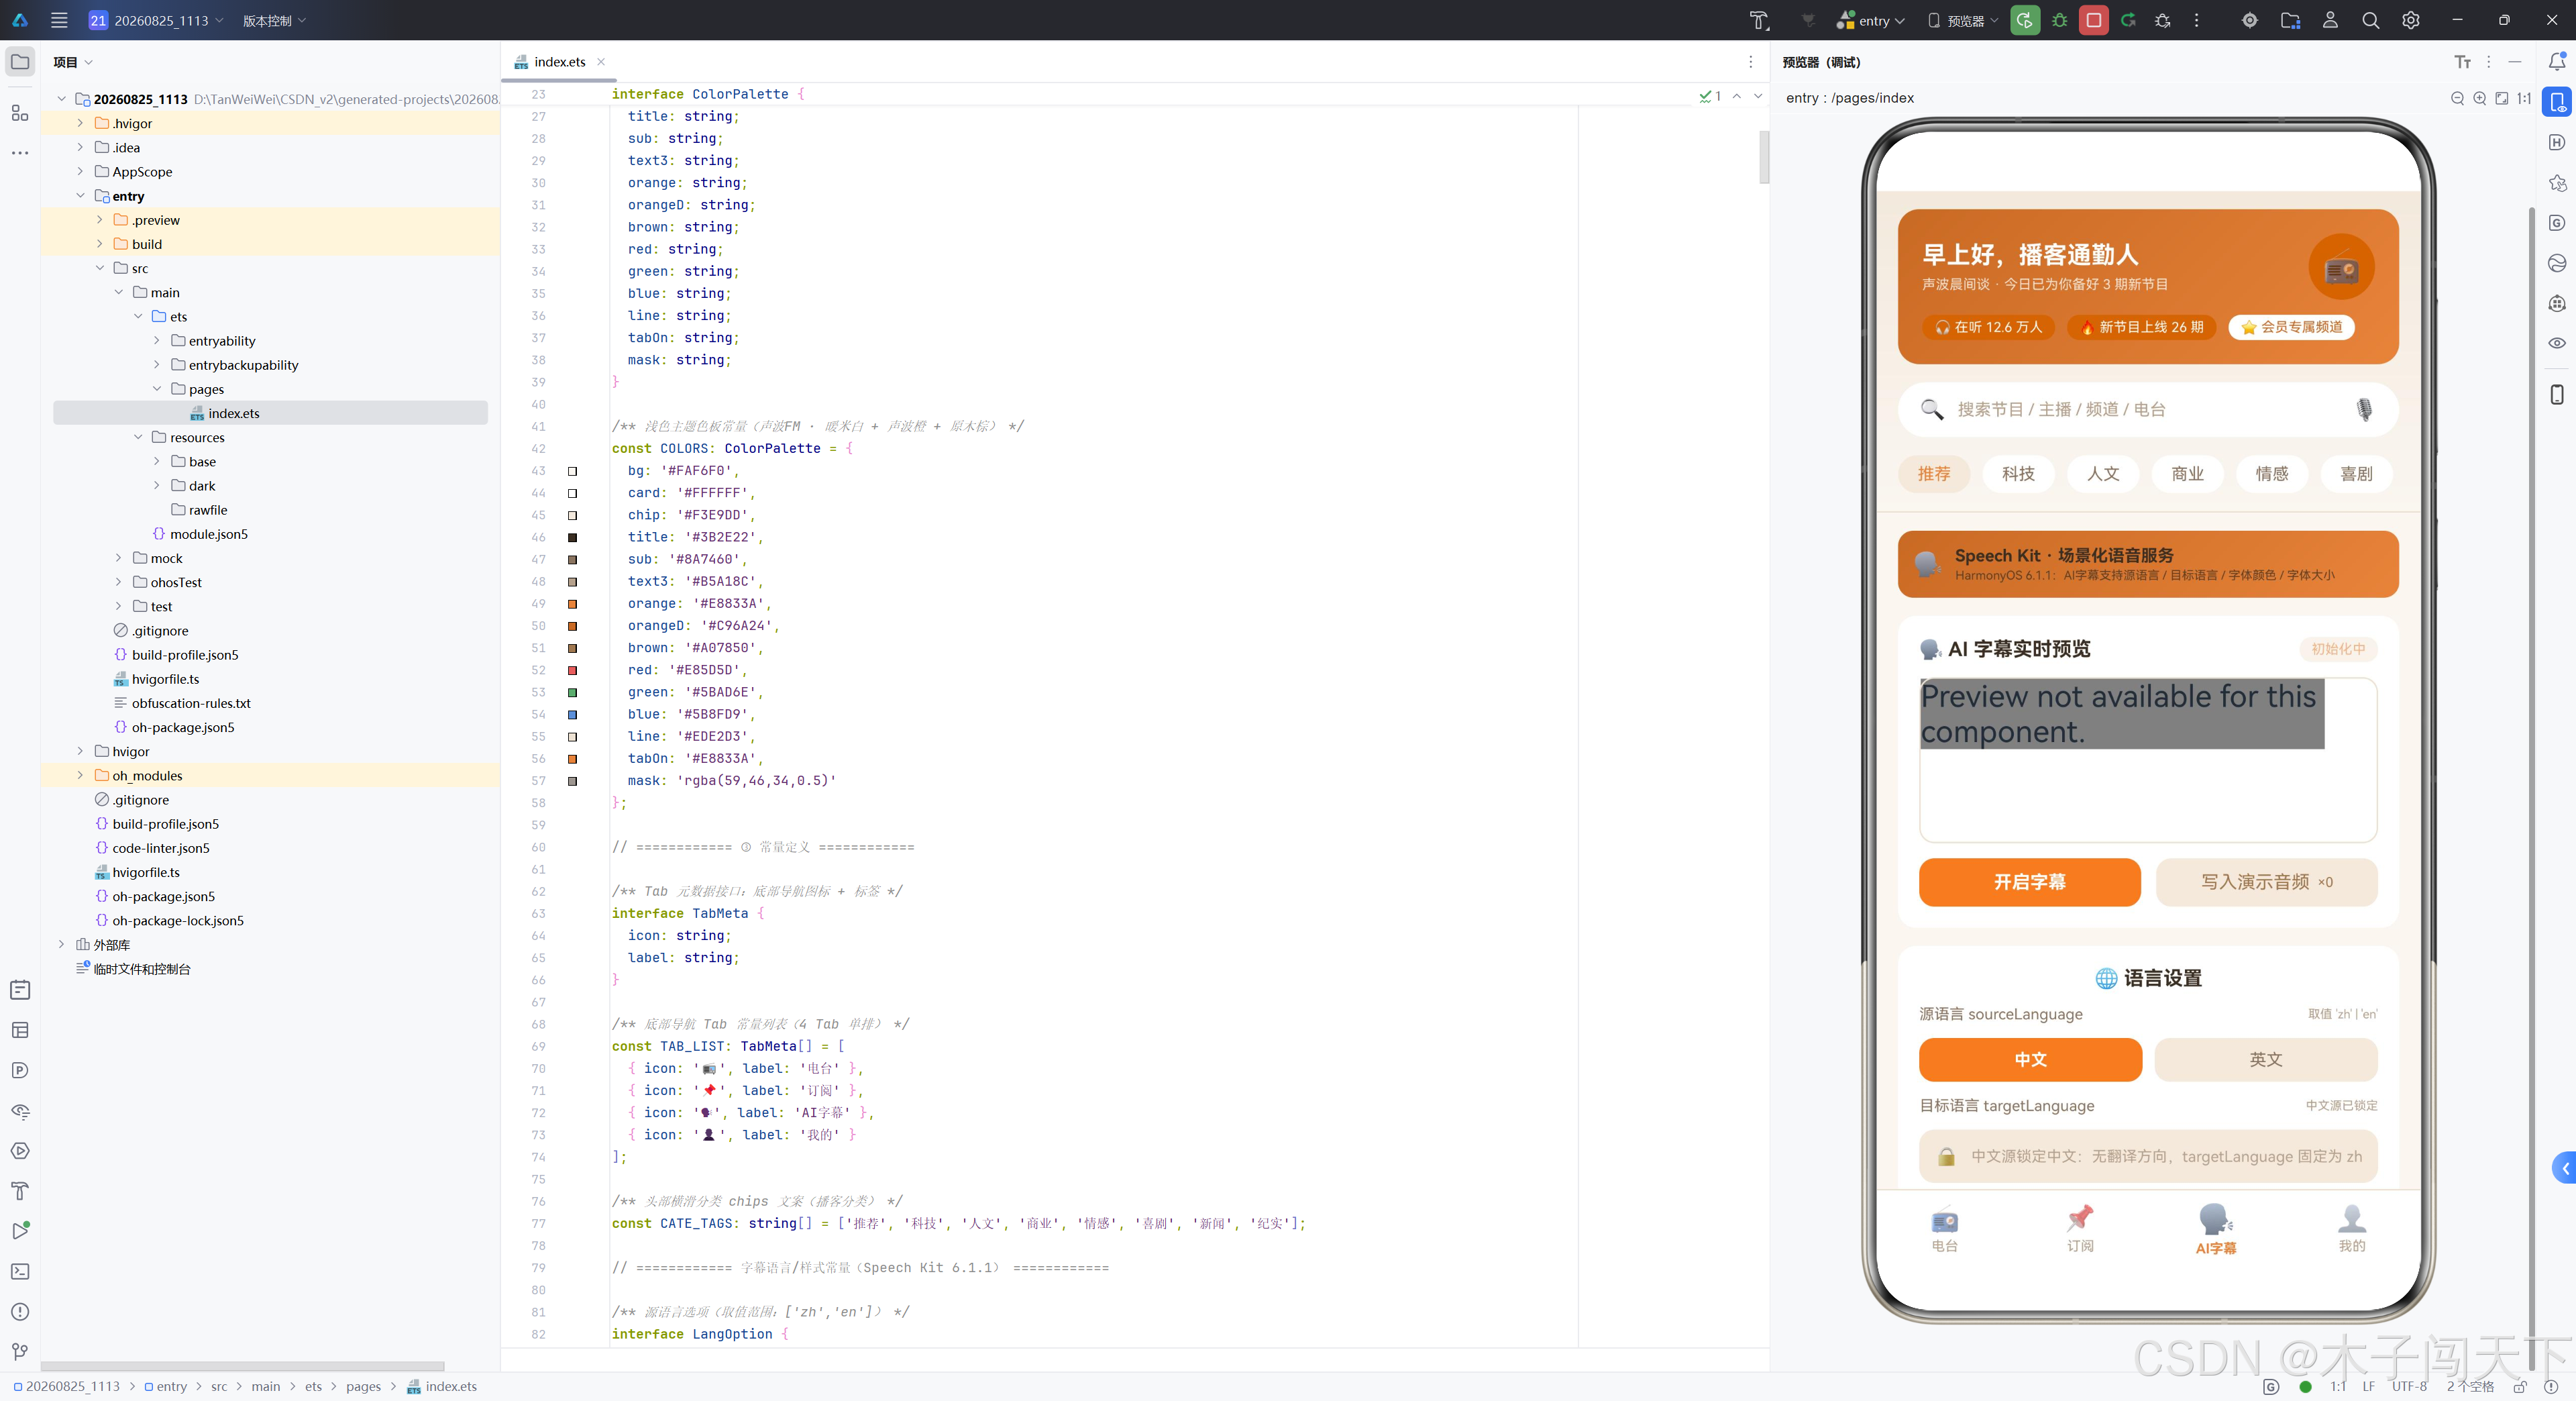The width and height of the screenshot is (2576, 1401).
Task: Open the terminal tool window icon
Action: click(x=20, y=1271)
